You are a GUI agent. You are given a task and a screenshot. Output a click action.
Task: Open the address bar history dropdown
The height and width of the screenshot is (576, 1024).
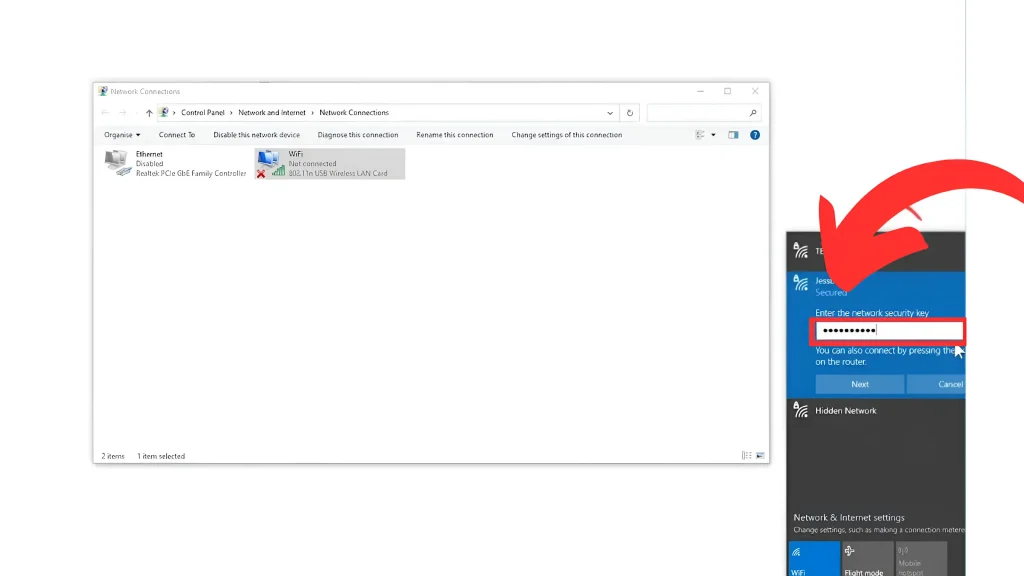tap(610, 113)
